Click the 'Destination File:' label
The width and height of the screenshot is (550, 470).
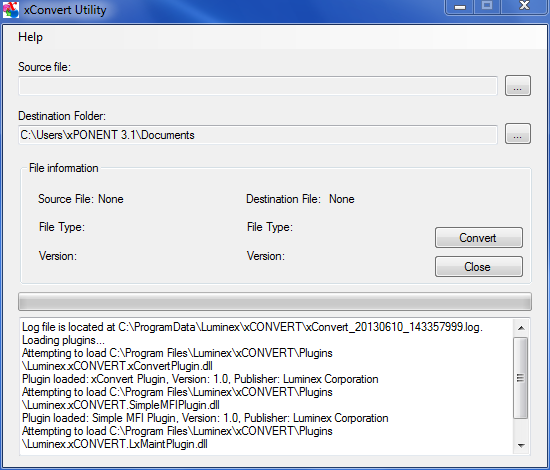point(283,199)
